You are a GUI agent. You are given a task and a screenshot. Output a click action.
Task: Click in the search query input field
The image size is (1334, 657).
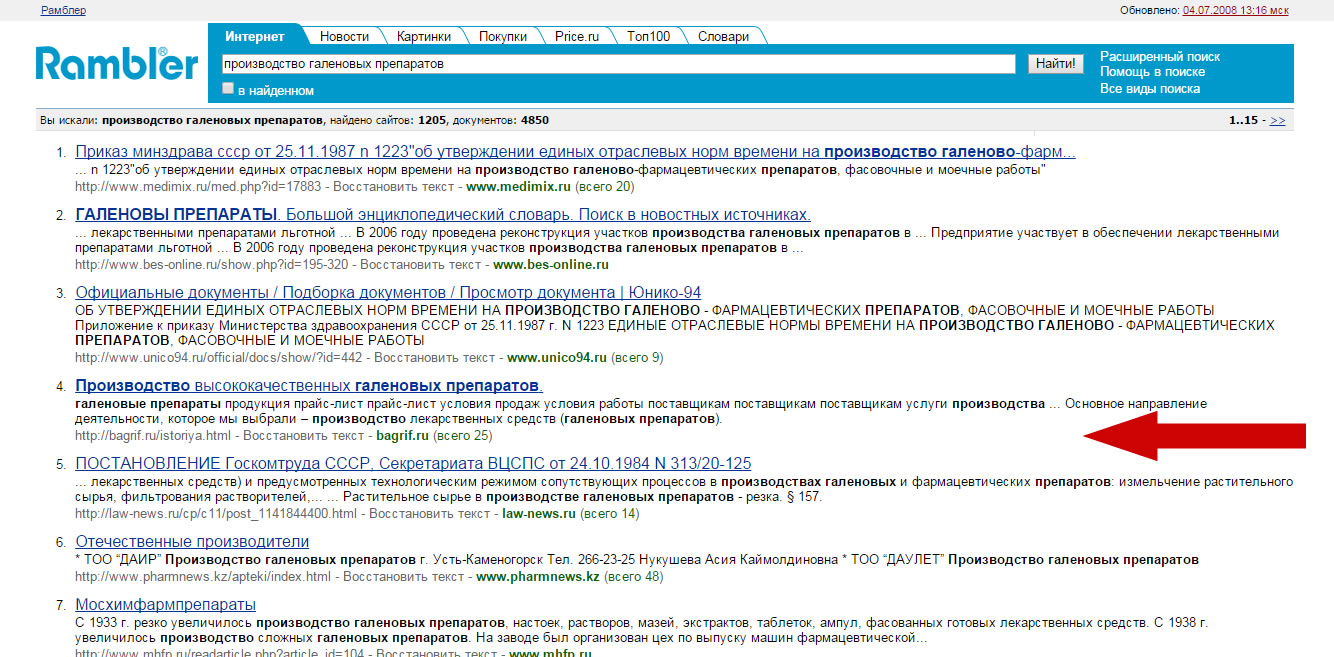point(618,64)
